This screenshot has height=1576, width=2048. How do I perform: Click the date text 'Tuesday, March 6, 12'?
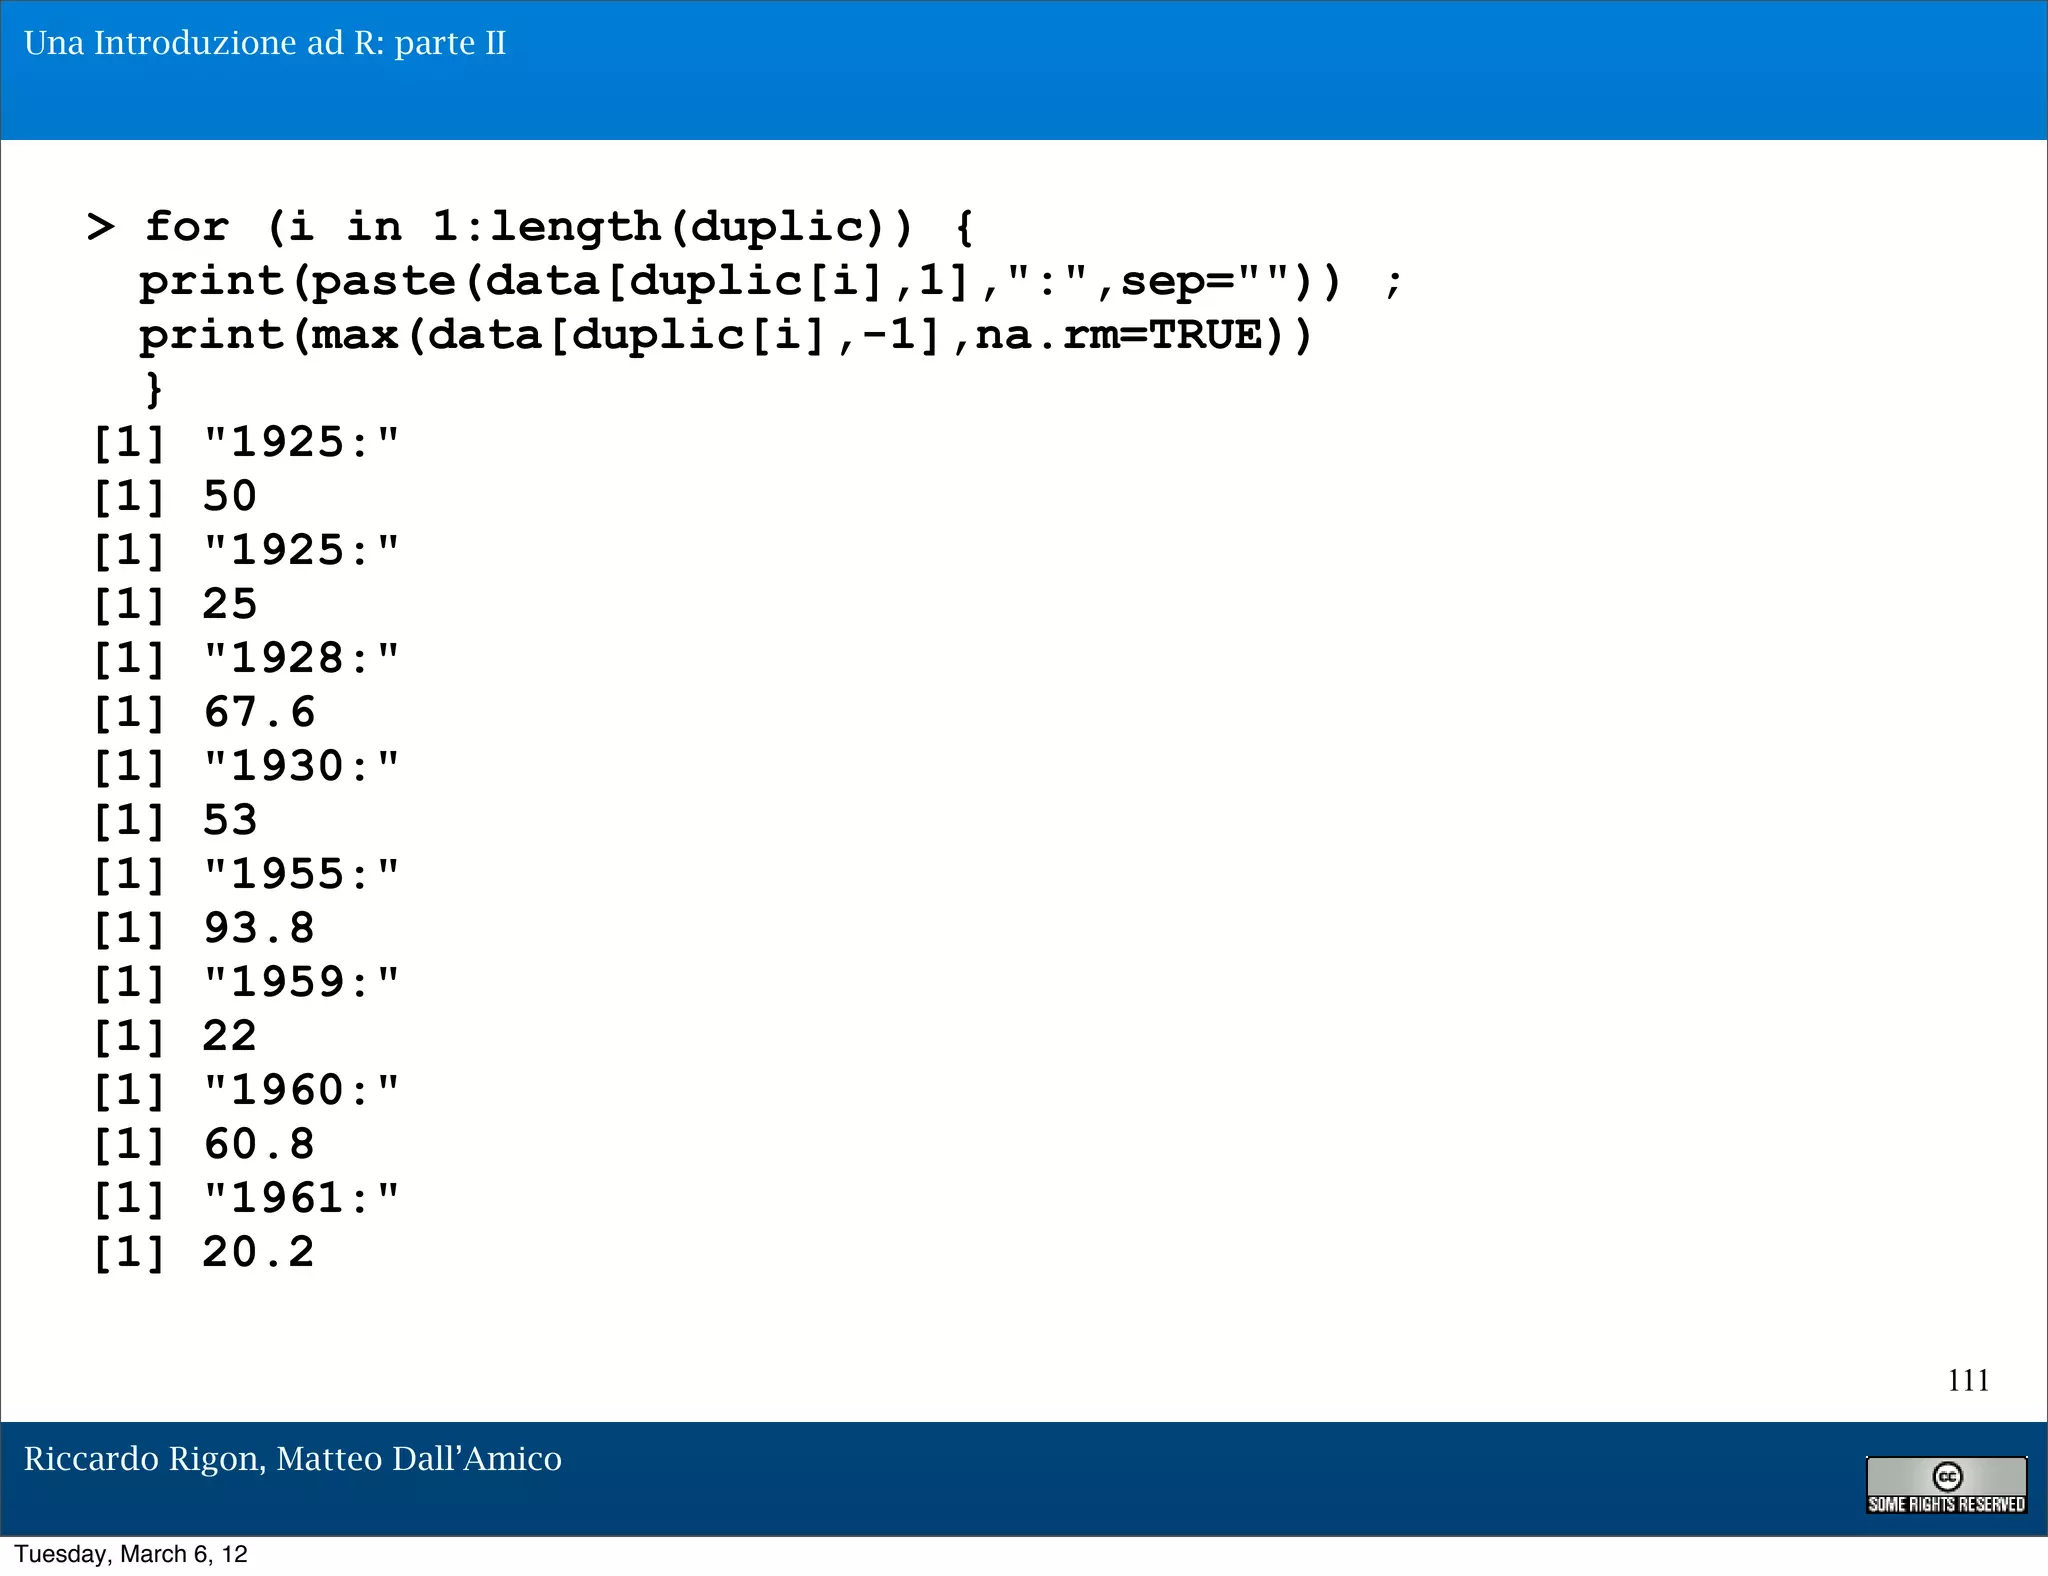tap(131, 1554)
